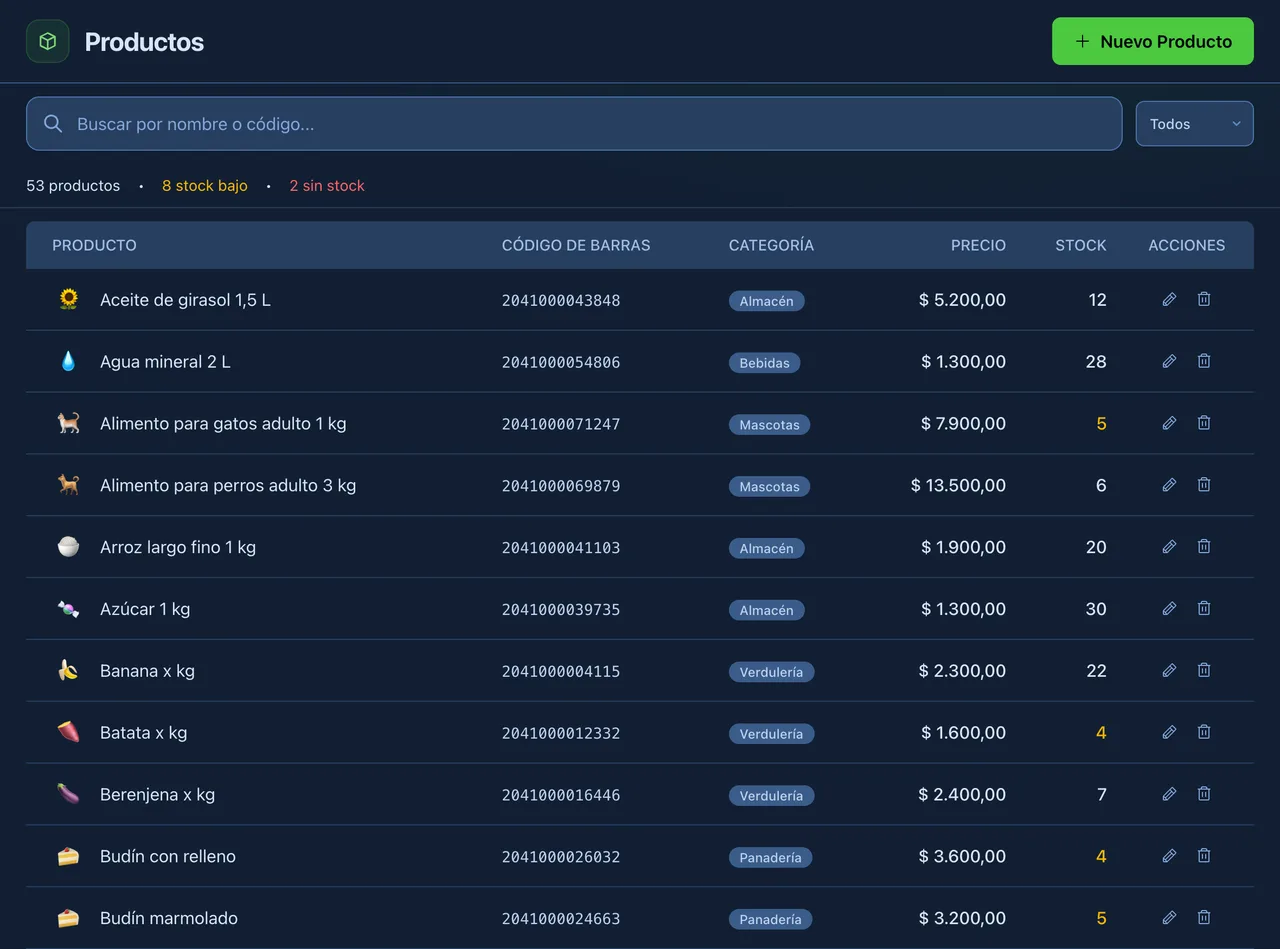Click the PRECIO column header

[x=978, y=245]
